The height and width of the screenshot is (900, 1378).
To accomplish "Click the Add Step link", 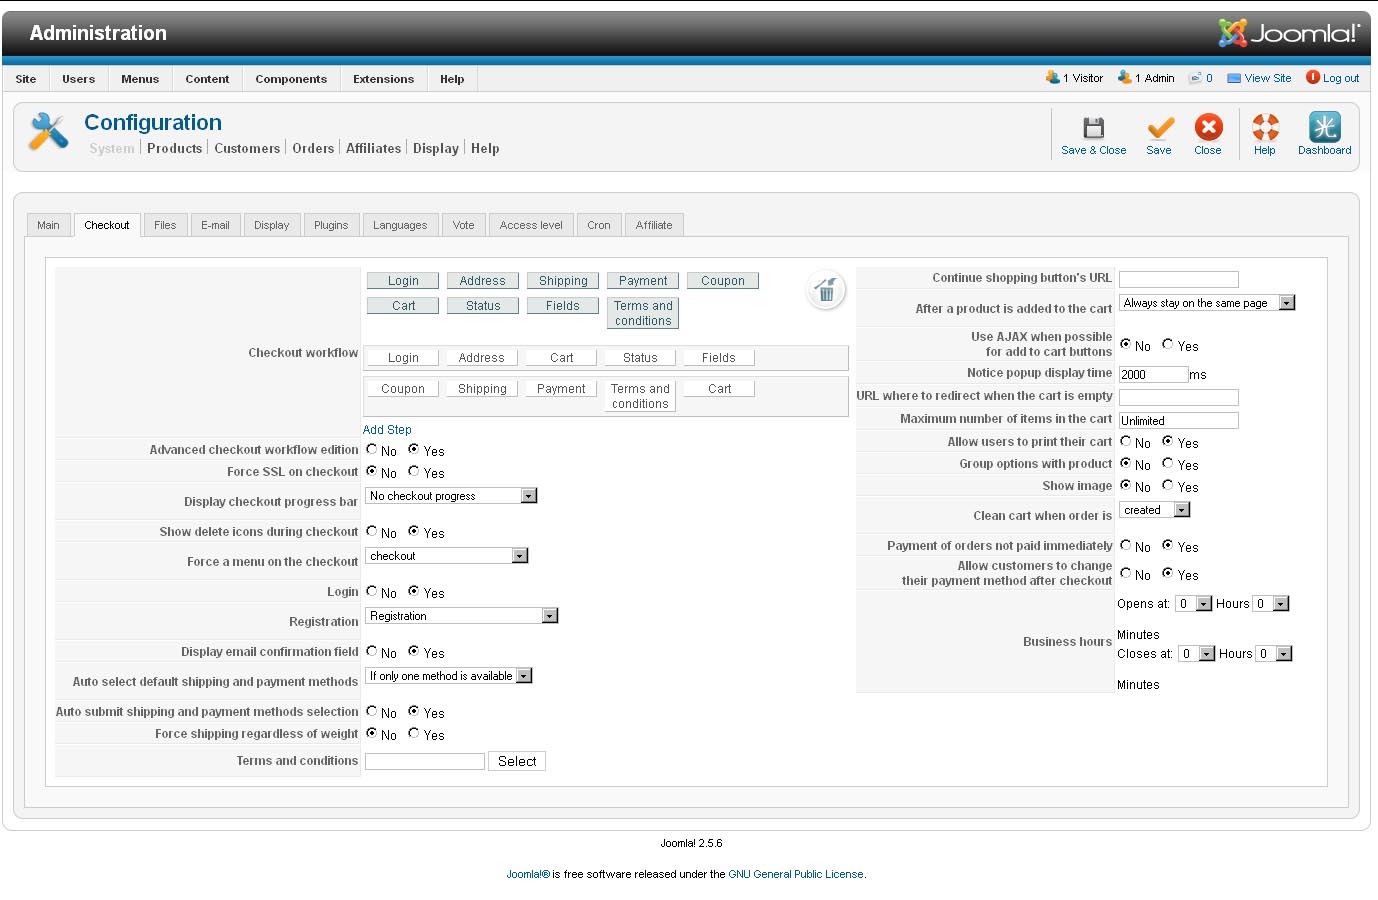I will click(387, 430).
